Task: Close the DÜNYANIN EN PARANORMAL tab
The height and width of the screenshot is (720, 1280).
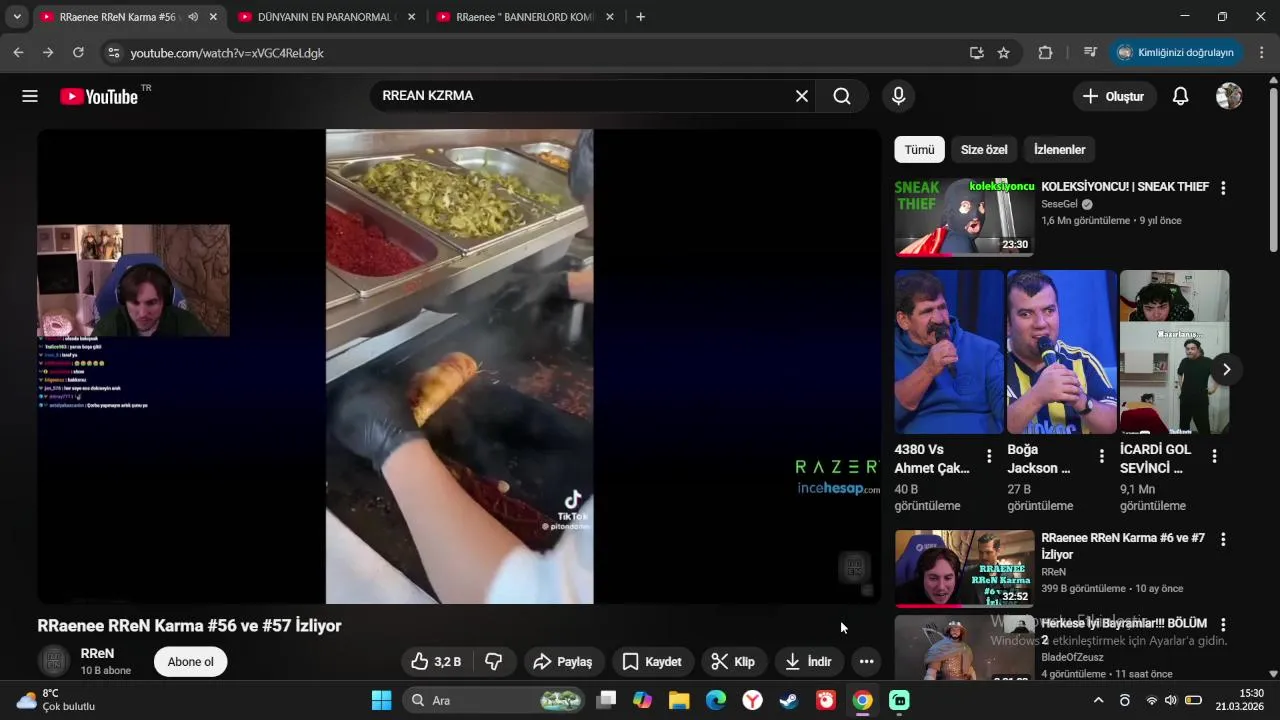Action: point(411,17)
